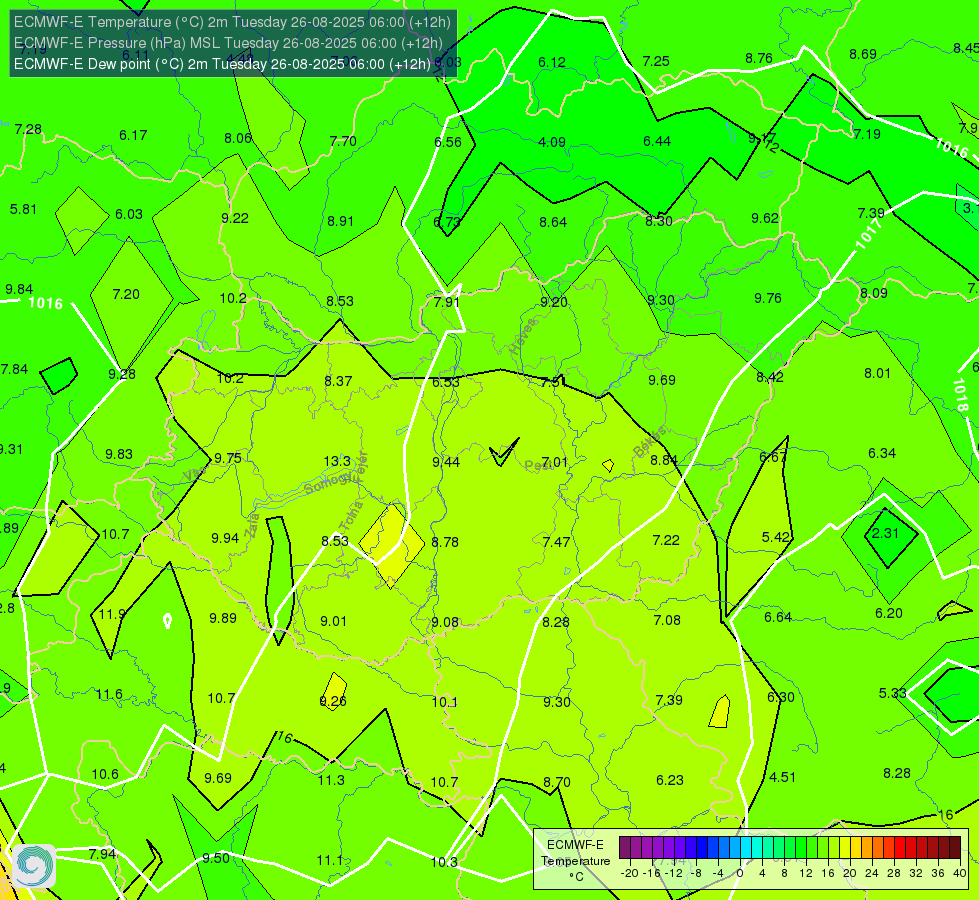Click the 6.44 dew point value

[x=657, y=142]
